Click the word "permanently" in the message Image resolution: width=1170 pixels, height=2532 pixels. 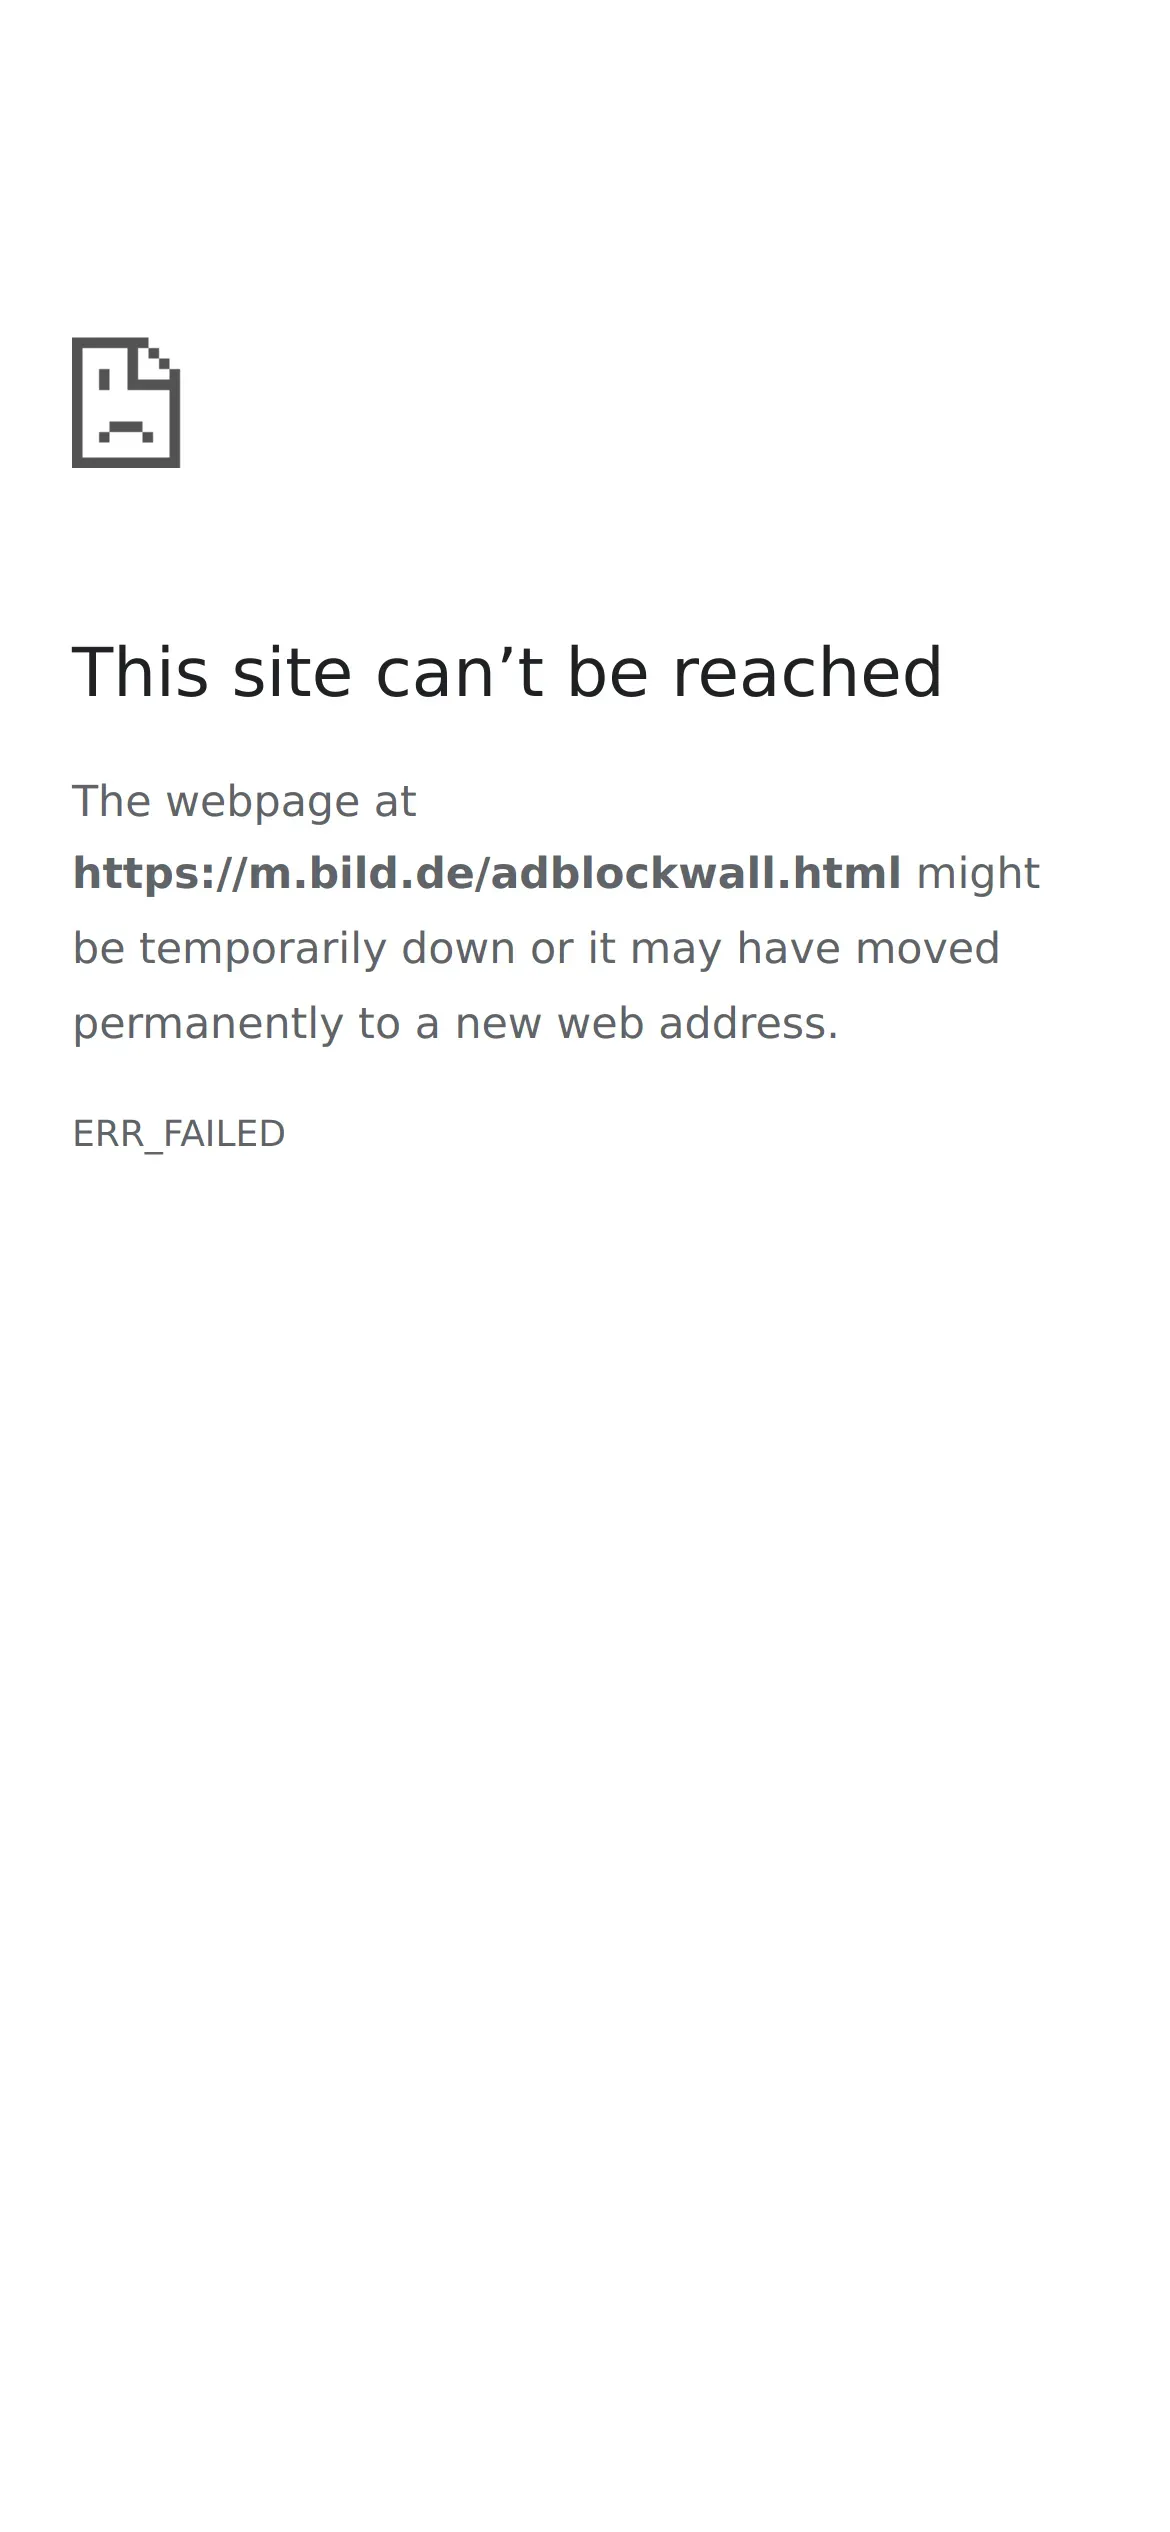coord(208,1024)
